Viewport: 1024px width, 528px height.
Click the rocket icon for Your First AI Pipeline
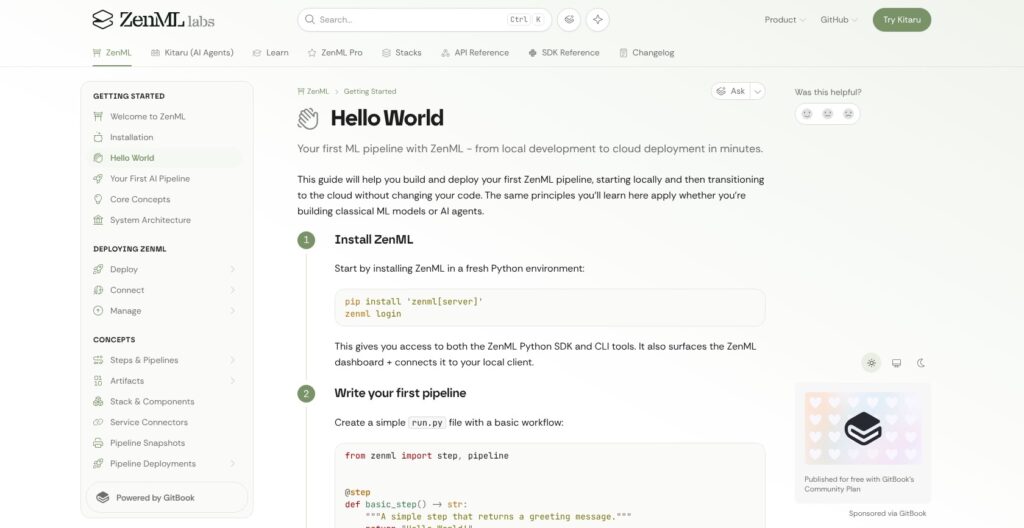98,178
